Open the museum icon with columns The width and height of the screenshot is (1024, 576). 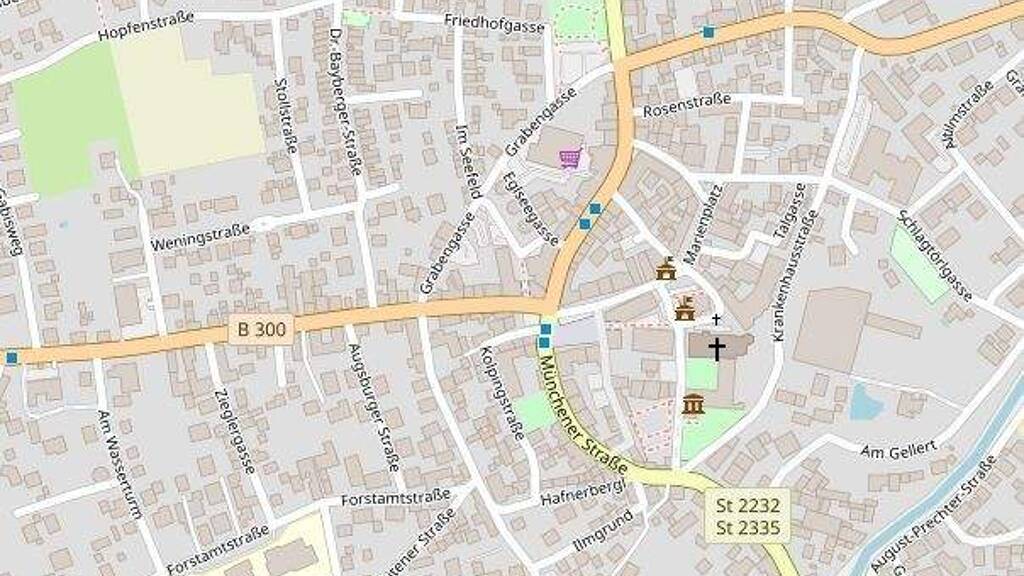693,405
